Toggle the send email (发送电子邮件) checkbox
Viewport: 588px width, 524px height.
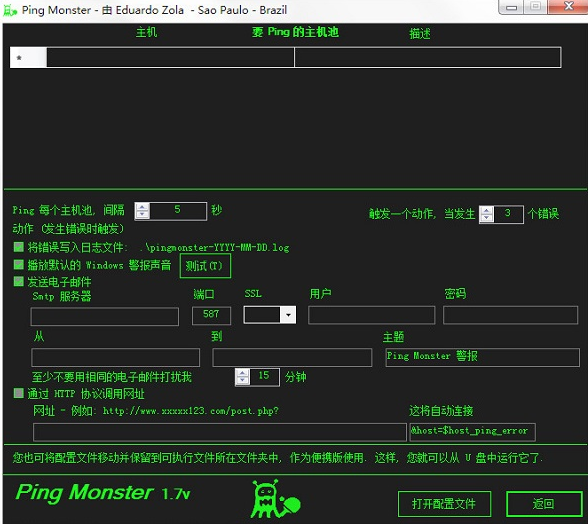tap(18, 281)
